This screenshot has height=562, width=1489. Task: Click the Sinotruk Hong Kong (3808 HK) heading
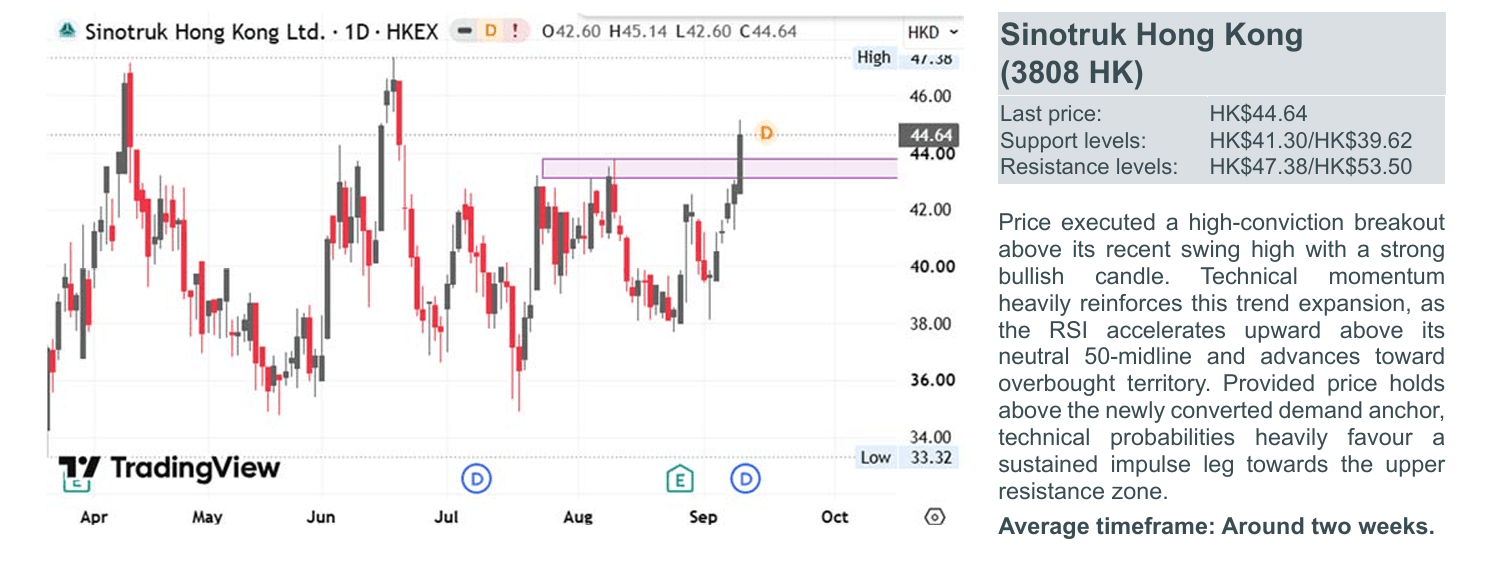[1151, 54]
